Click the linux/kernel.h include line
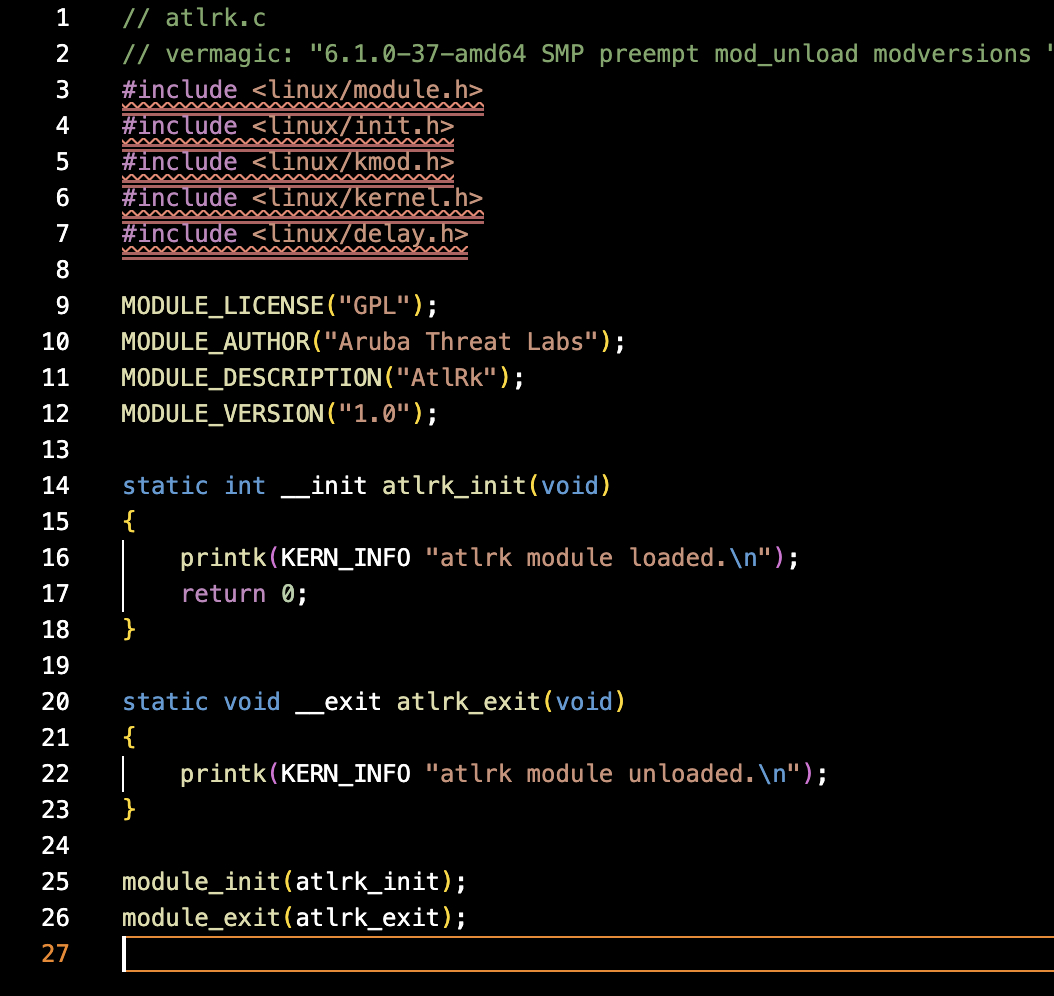This screenshot has height=996, width=1054. point(302,198)
